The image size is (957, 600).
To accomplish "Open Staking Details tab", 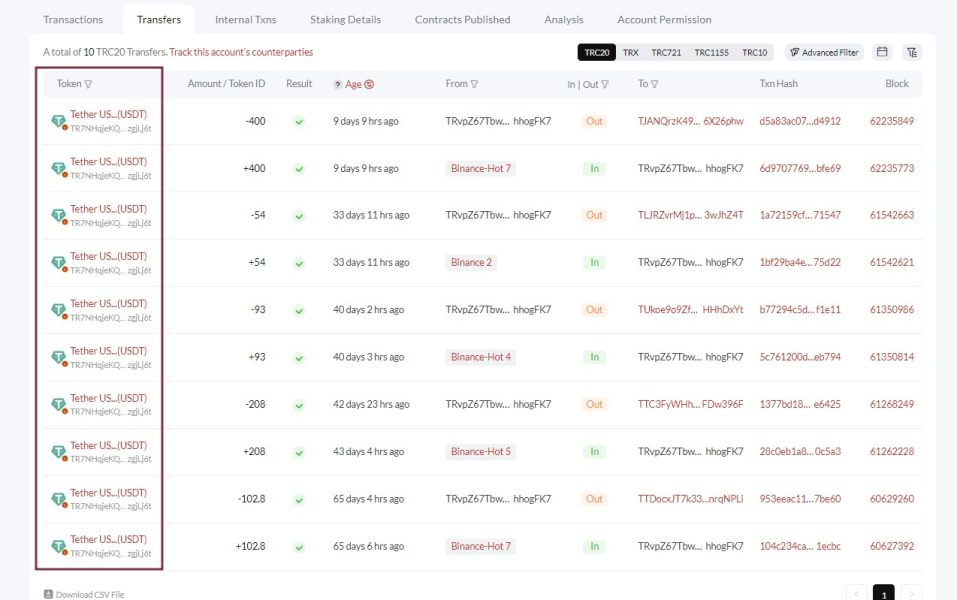I will (x=345, y=20).
